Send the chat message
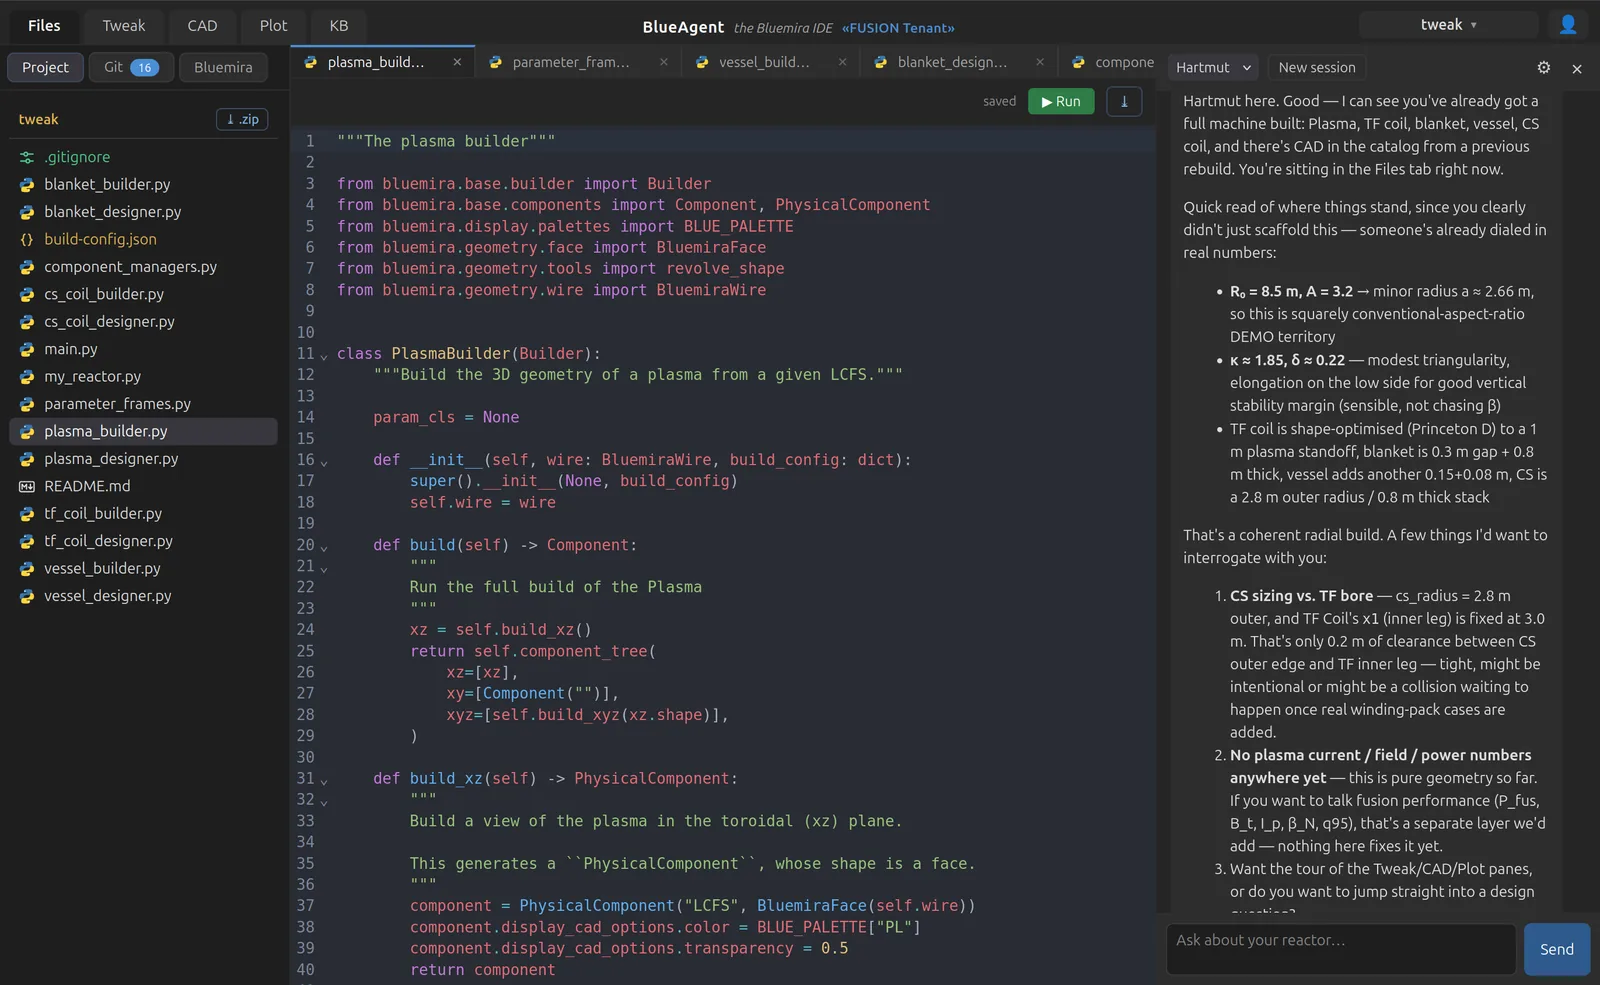1600x985 pixels. tap(1557, 949)
